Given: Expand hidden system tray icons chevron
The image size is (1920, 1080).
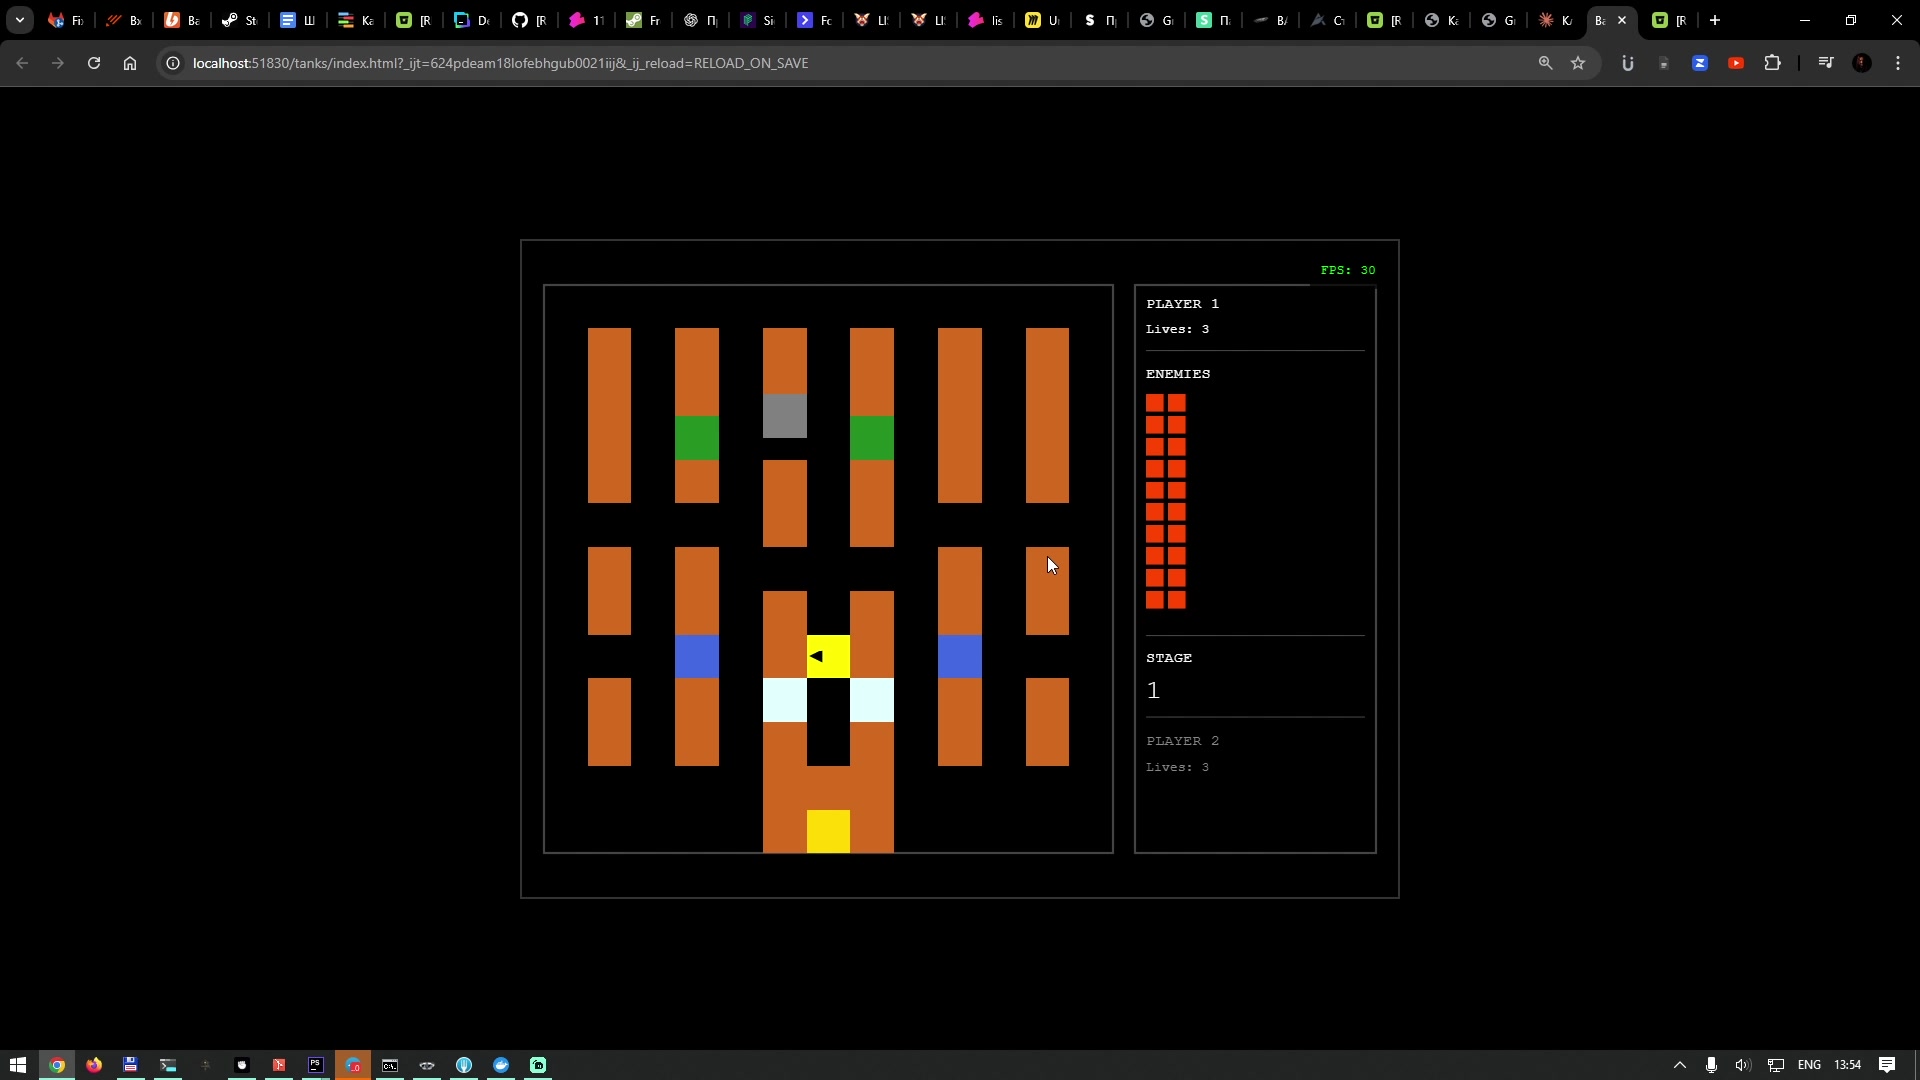Looking at the screenshot, I should tap(1680, 1065).
